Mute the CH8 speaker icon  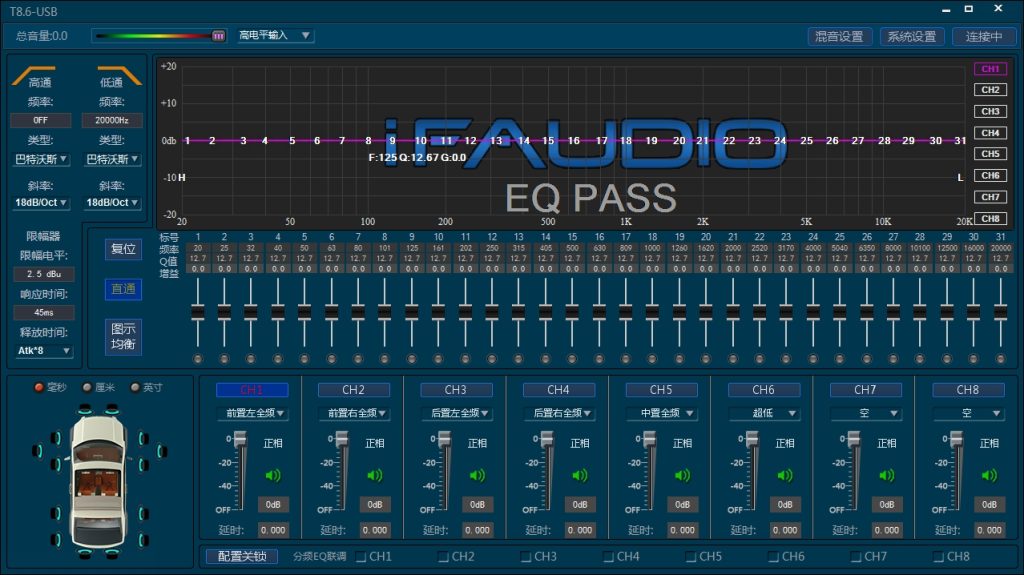[989, 475]
